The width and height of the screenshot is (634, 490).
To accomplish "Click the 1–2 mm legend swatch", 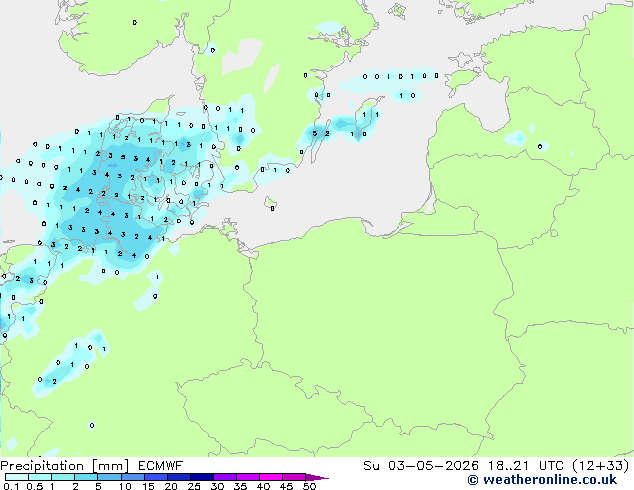I will point(63,477).
